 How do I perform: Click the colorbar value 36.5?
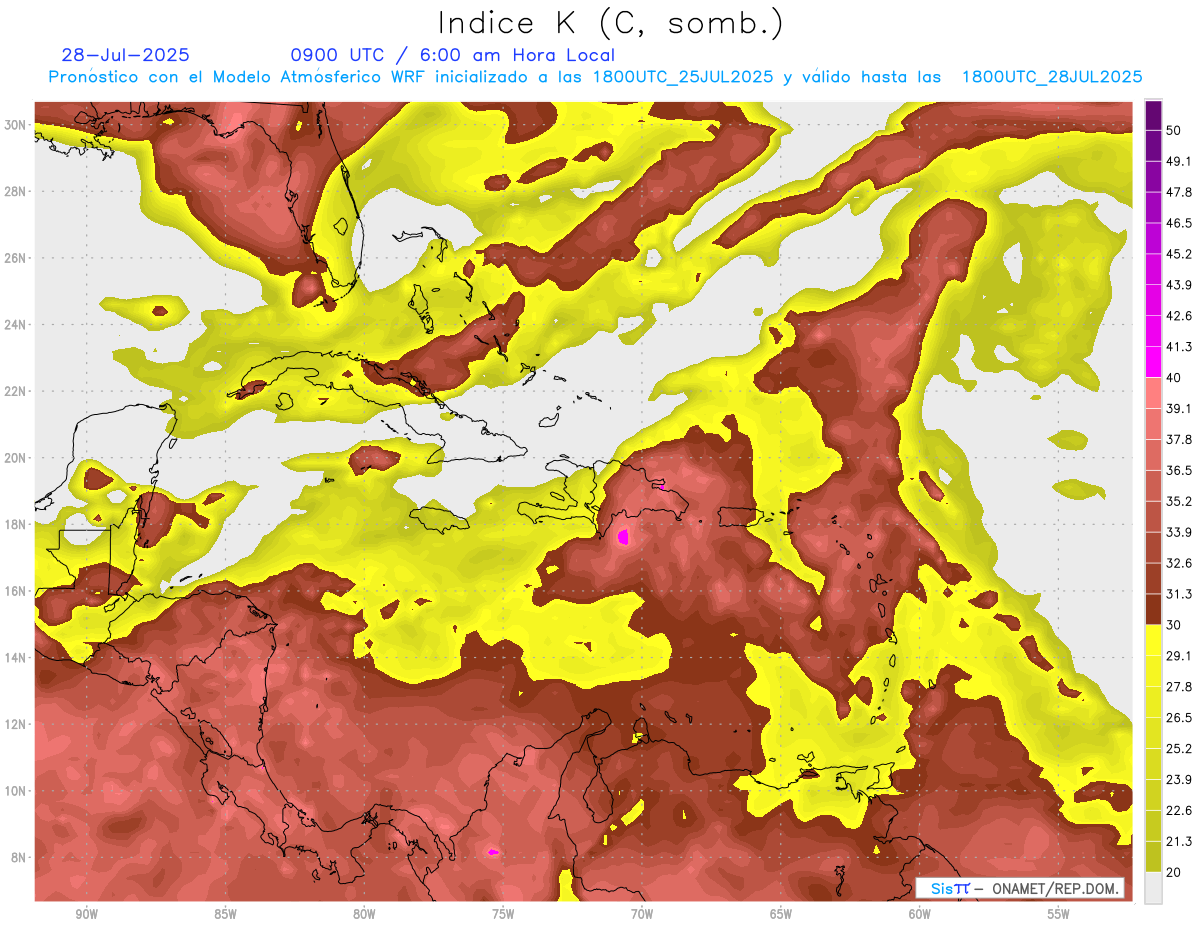[1179, 470]
